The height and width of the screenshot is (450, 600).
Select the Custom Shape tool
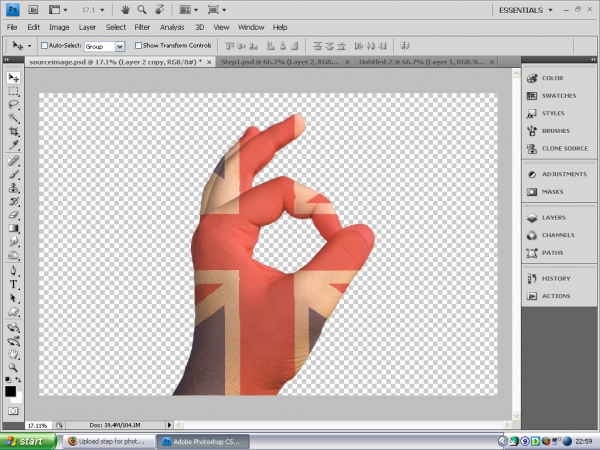[13, 311]
